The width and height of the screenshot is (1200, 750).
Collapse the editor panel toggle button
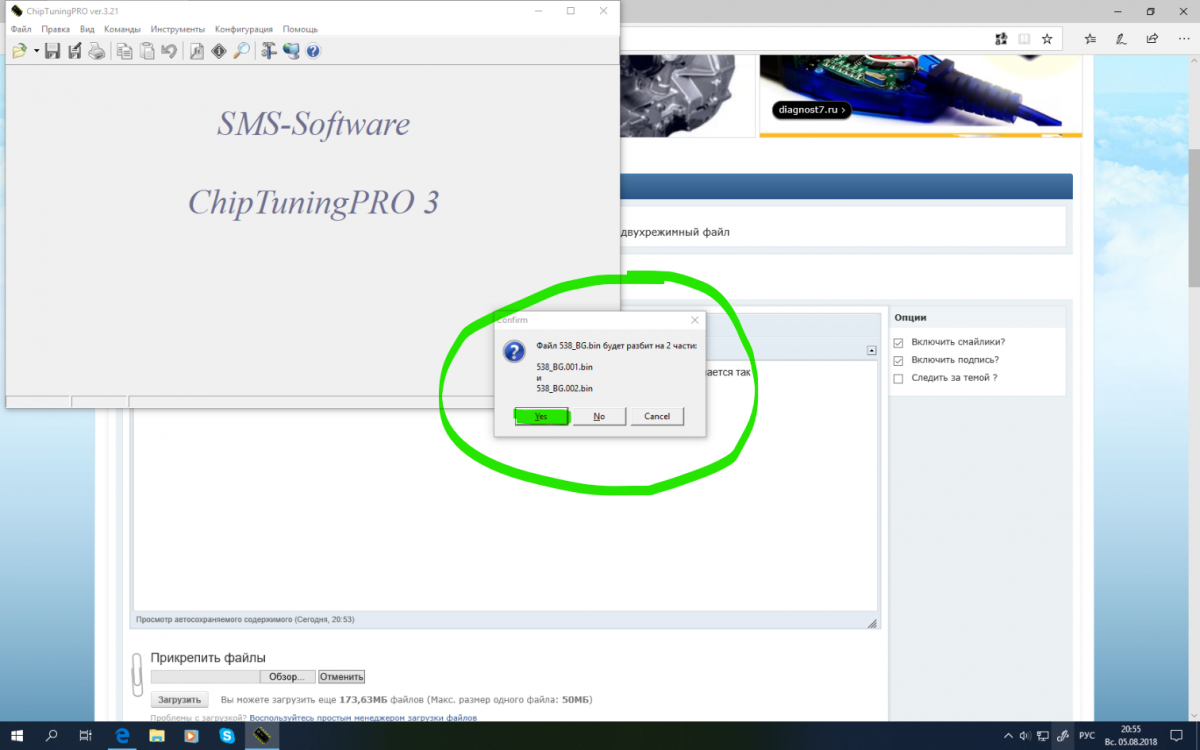point(871,351)
